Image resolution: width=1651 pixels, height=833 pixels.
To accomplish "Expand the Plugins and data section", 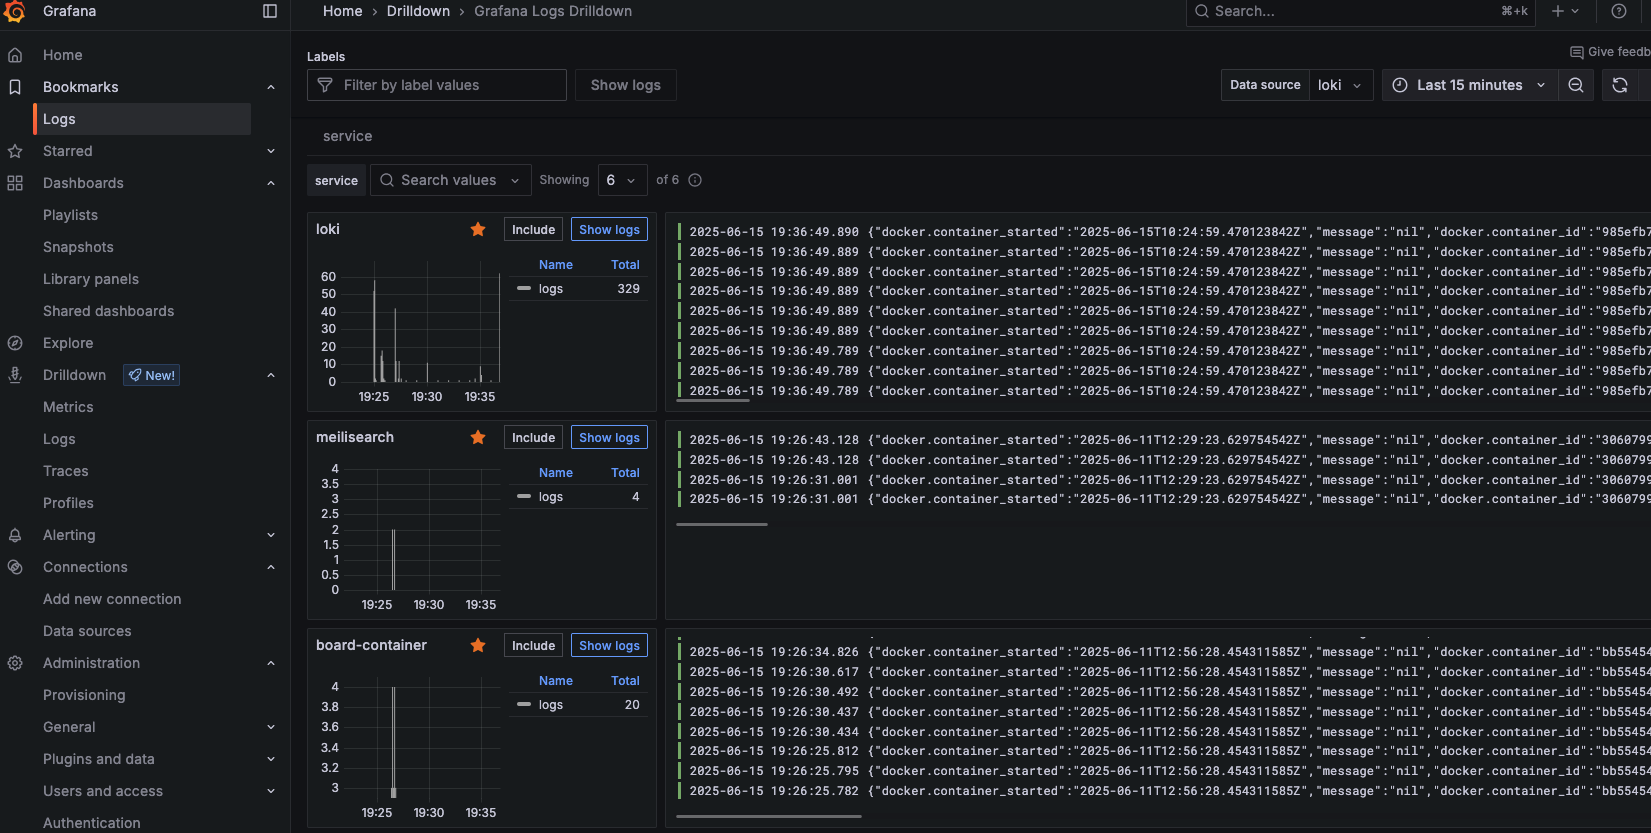I will click(x=271, y=759).
